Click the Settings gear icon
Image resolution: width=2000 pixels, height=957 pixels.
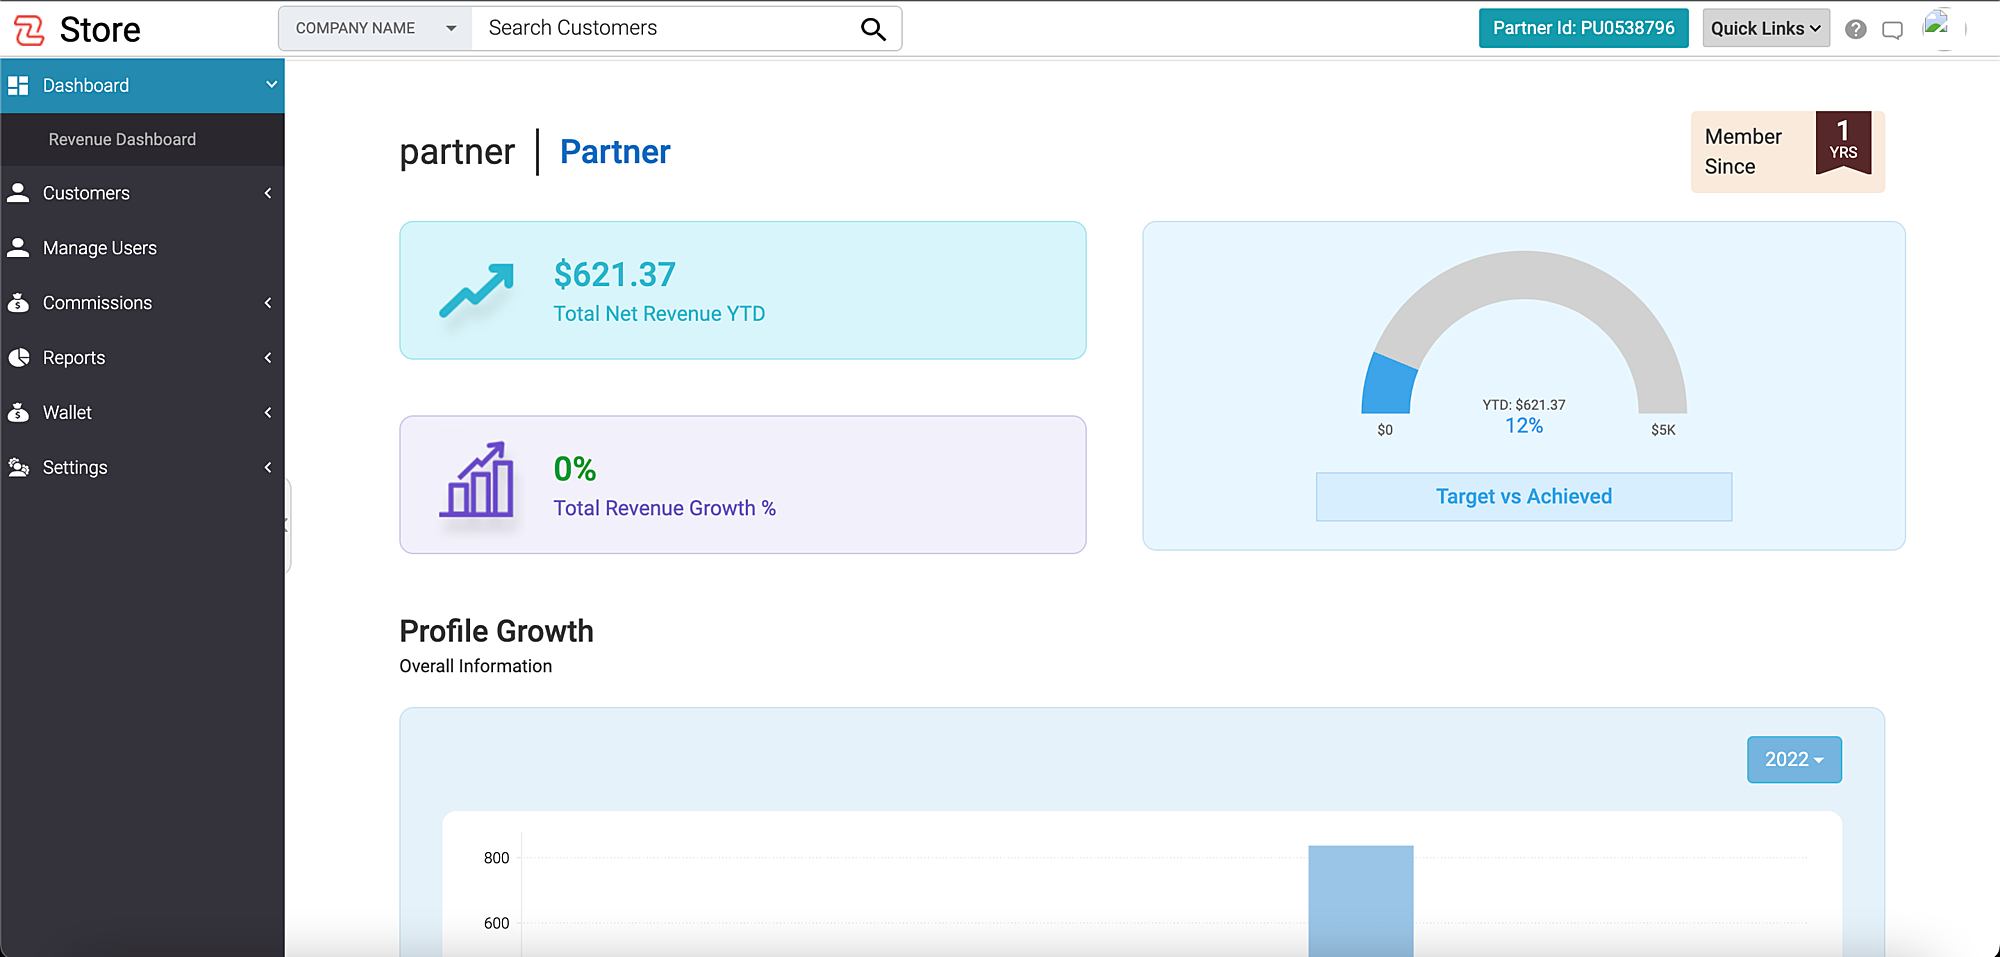pos(18,467)
